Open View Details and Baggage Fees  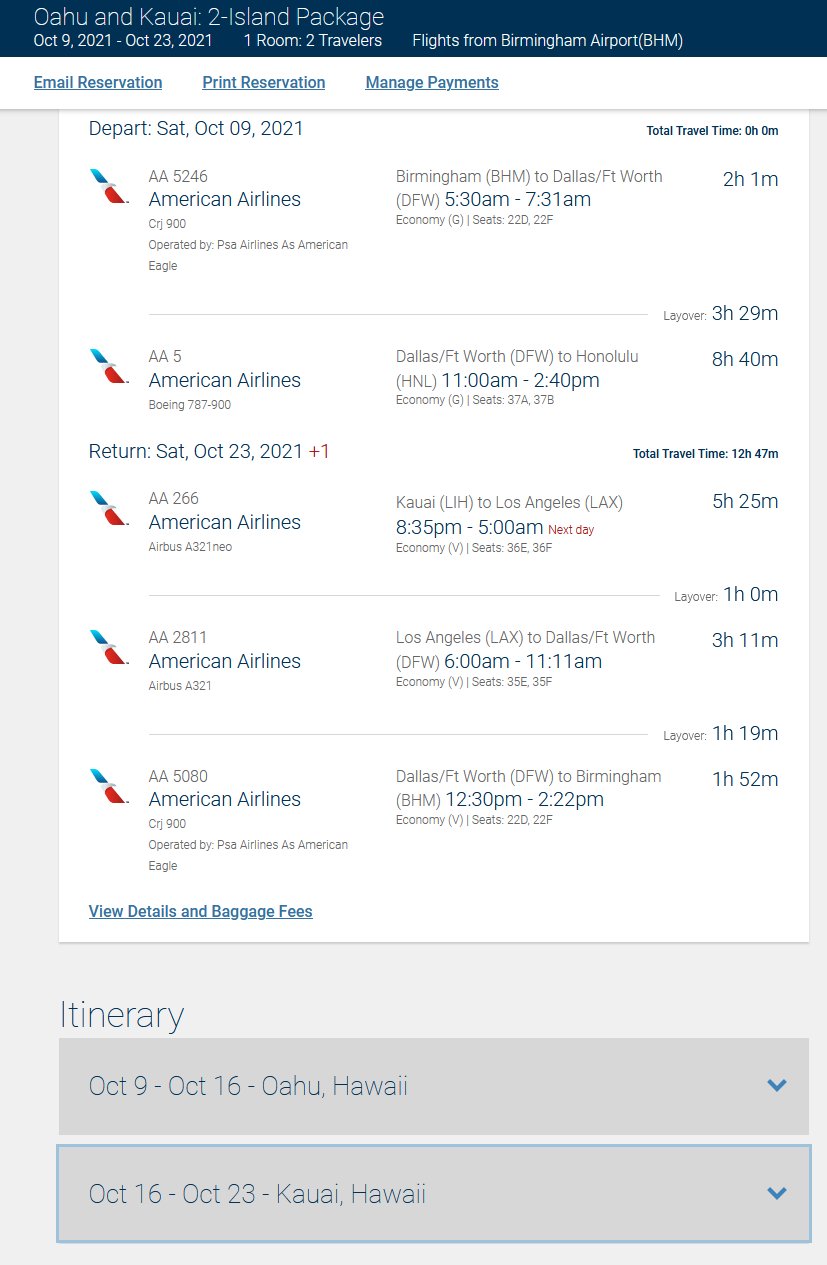(201, 911)
